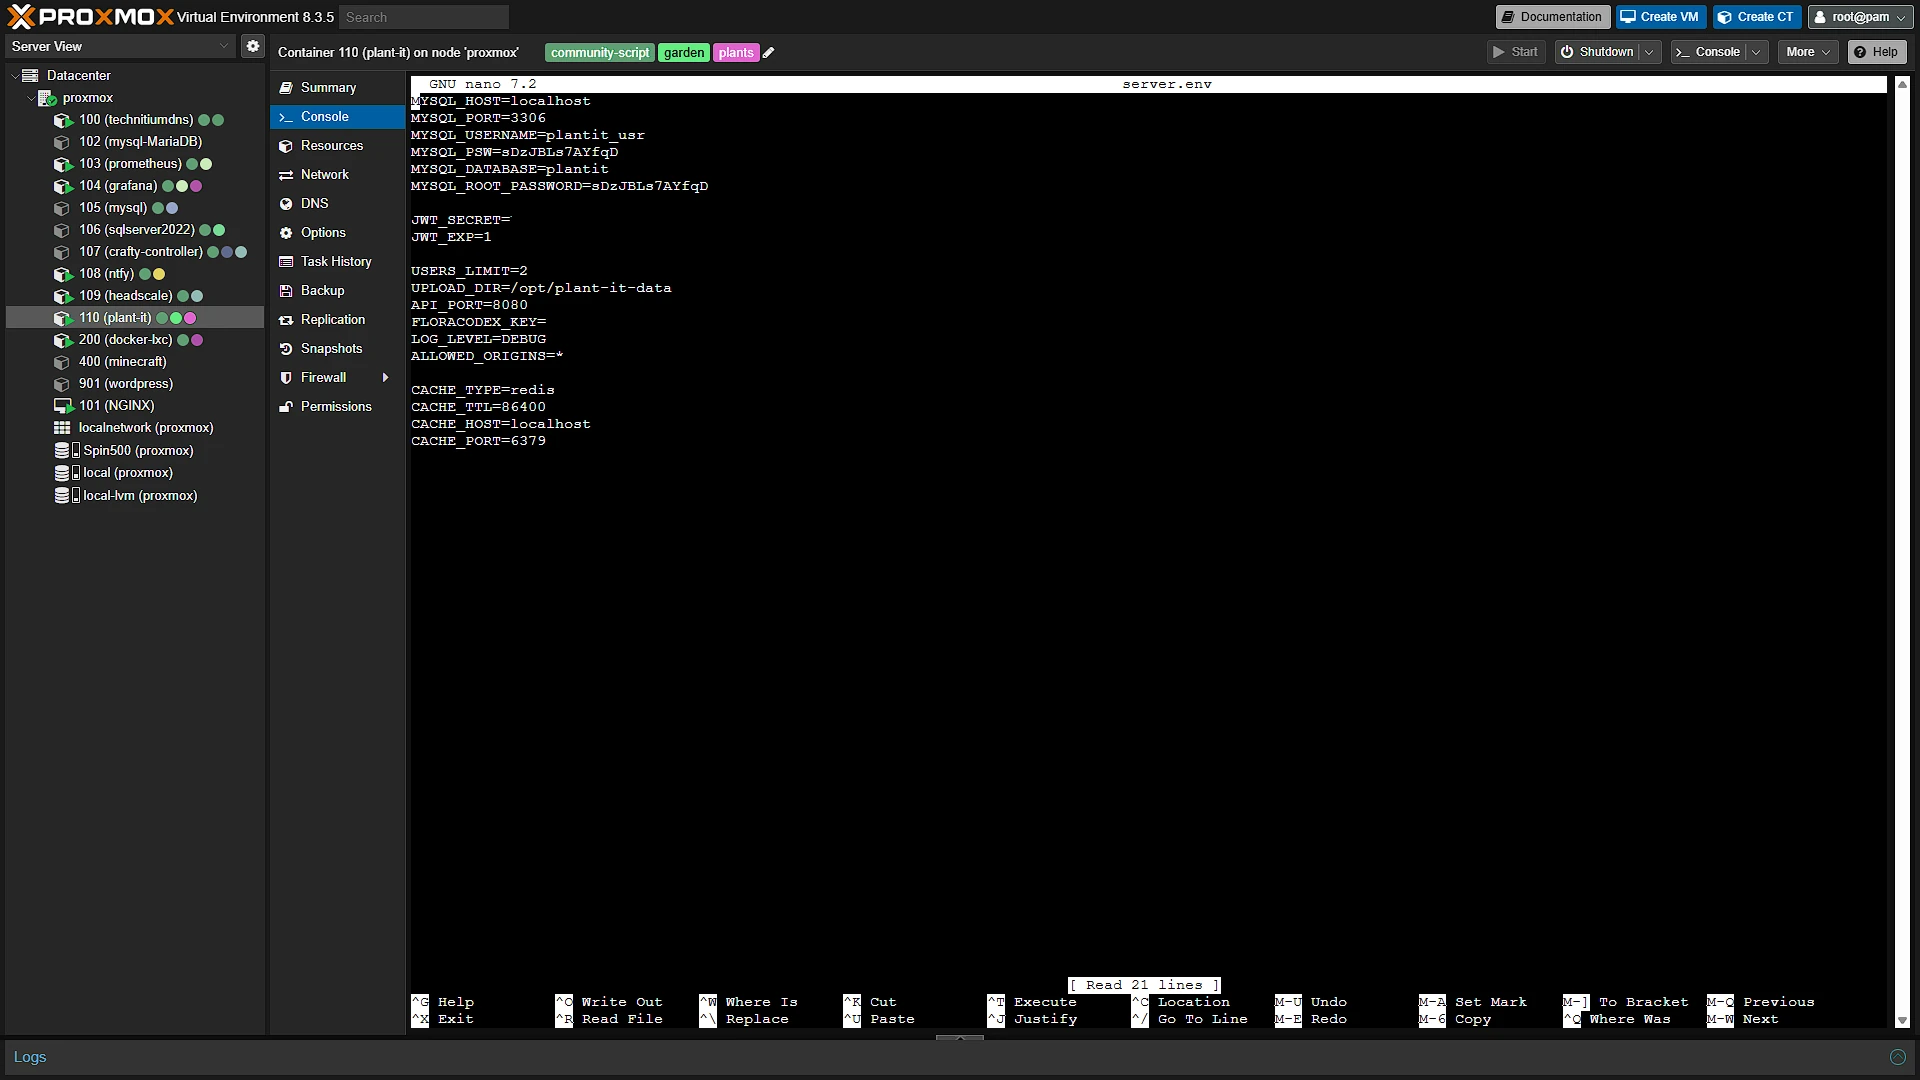Click the Network arrows icon
Image resolution: width=1920 pixels, height=1080 pixels.
point(286,175)
